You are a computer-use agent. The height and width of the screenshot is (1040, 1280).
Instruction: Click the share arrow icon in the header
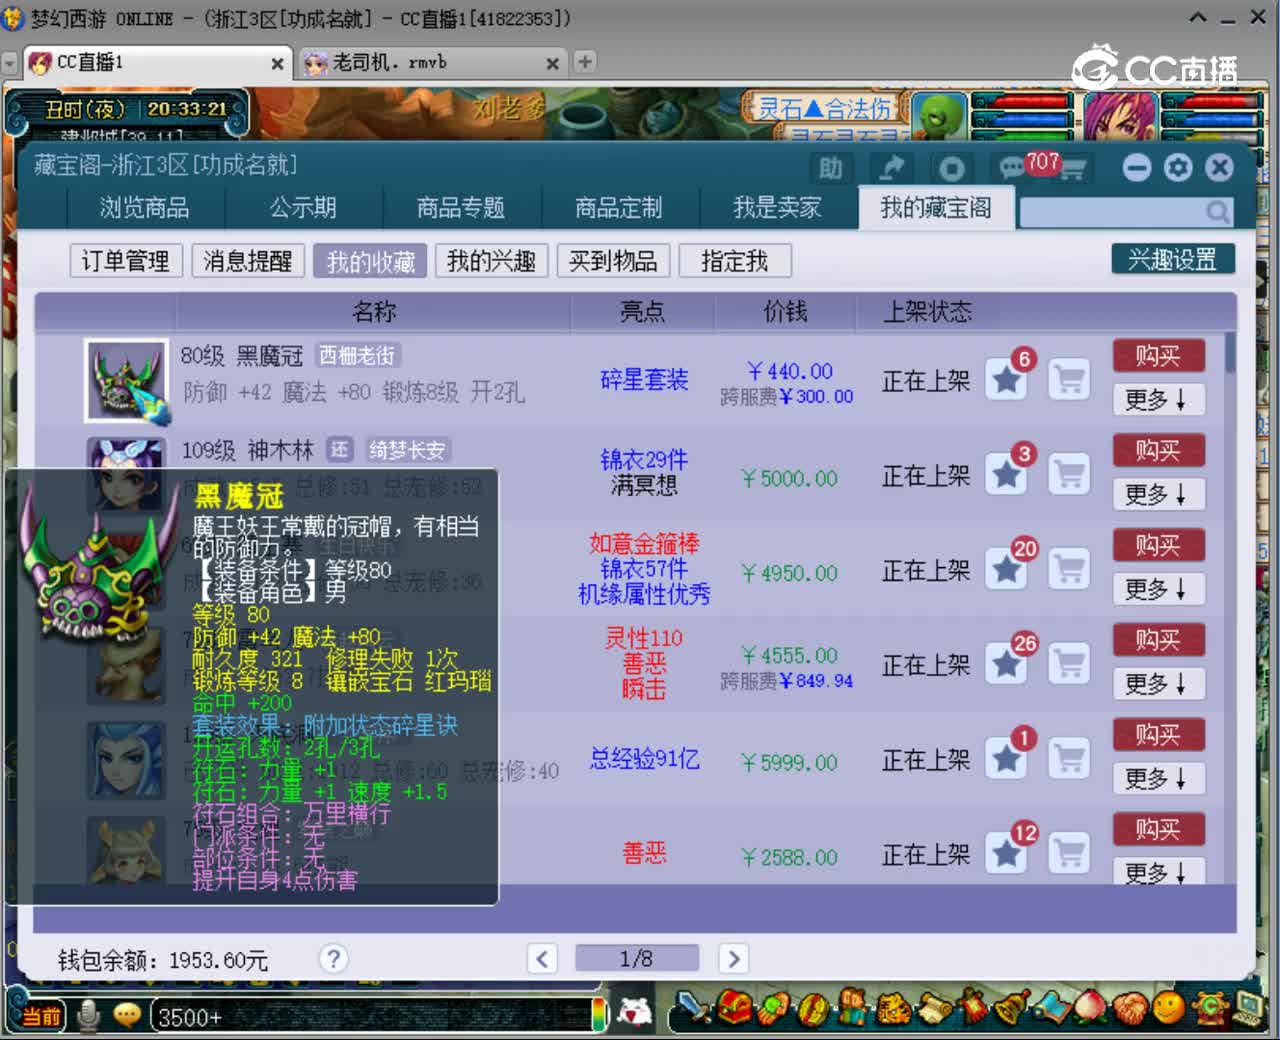(891, 168)
